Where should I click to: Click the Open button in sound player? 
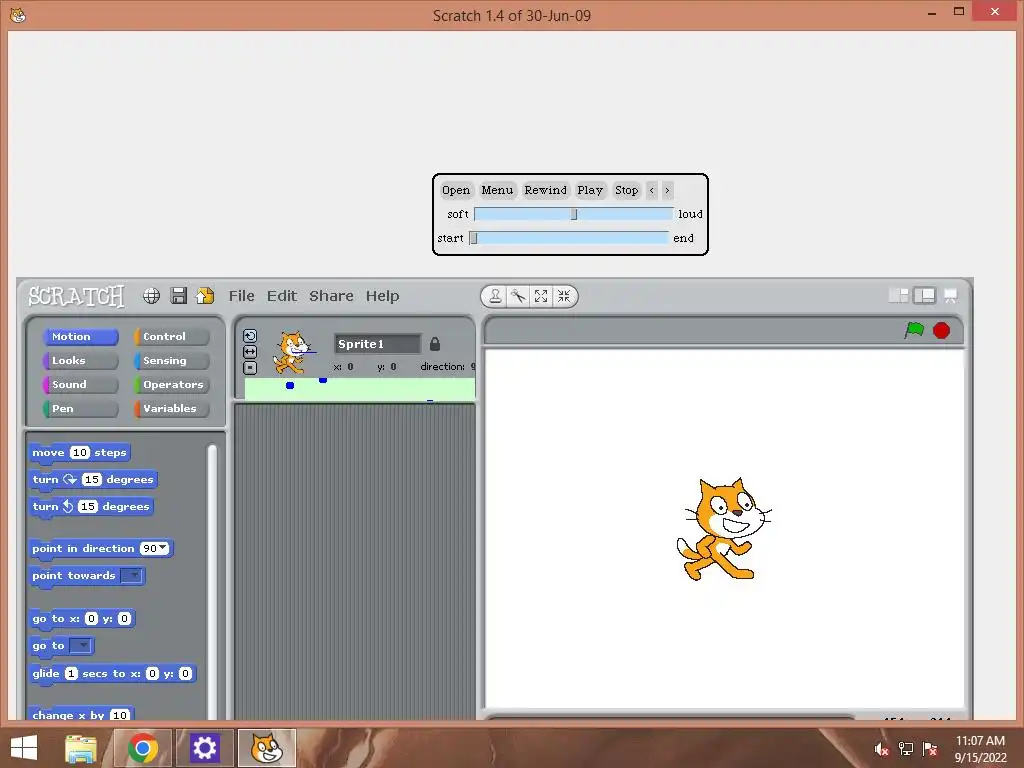(456, 190)
